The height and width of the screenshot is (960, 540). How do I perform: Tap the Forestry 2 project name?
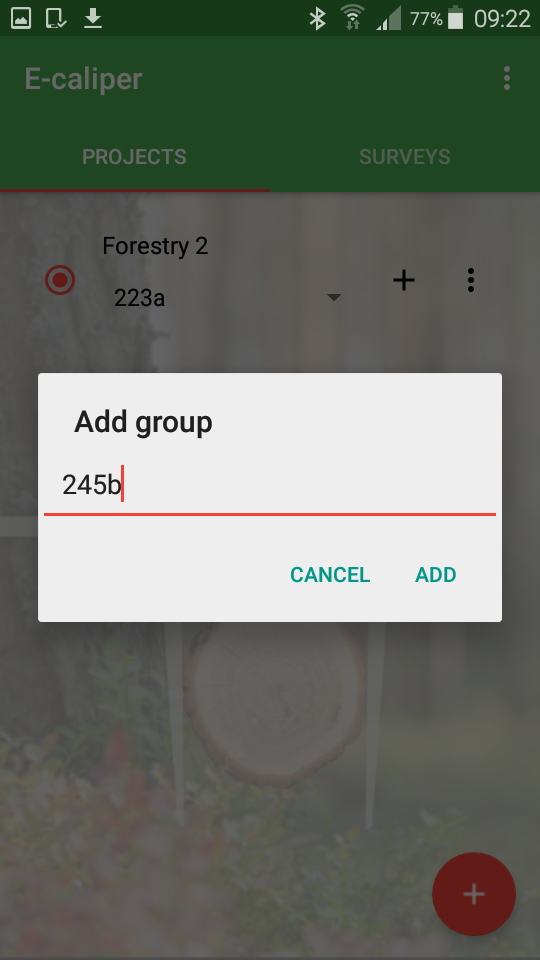pyautogui.click(x=155, y=246)
